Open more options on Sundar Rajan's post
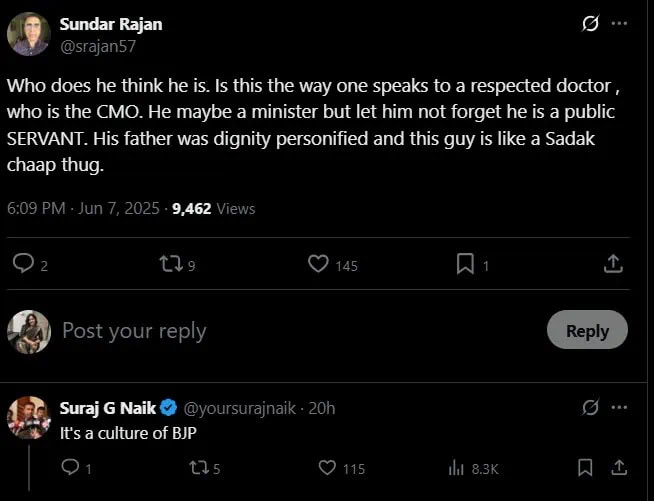Image resolution: width=654 pixels, height=501 pixels. tap(619, 23)
